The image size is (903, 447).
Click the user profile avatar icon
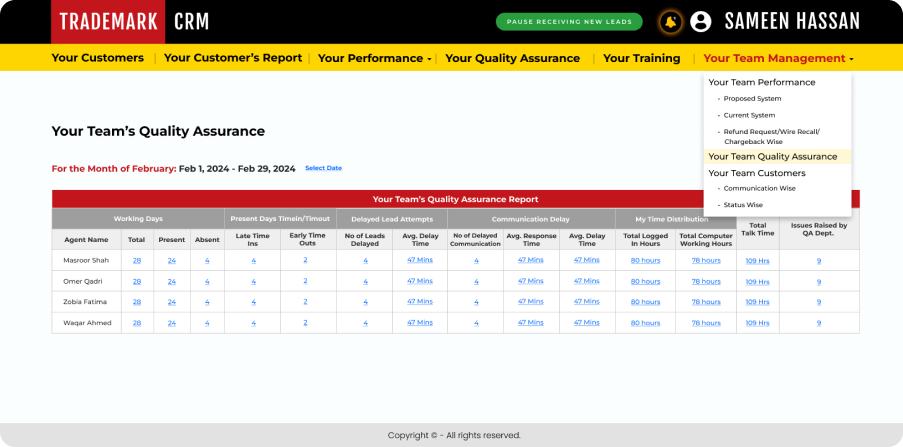pos(701,22)
